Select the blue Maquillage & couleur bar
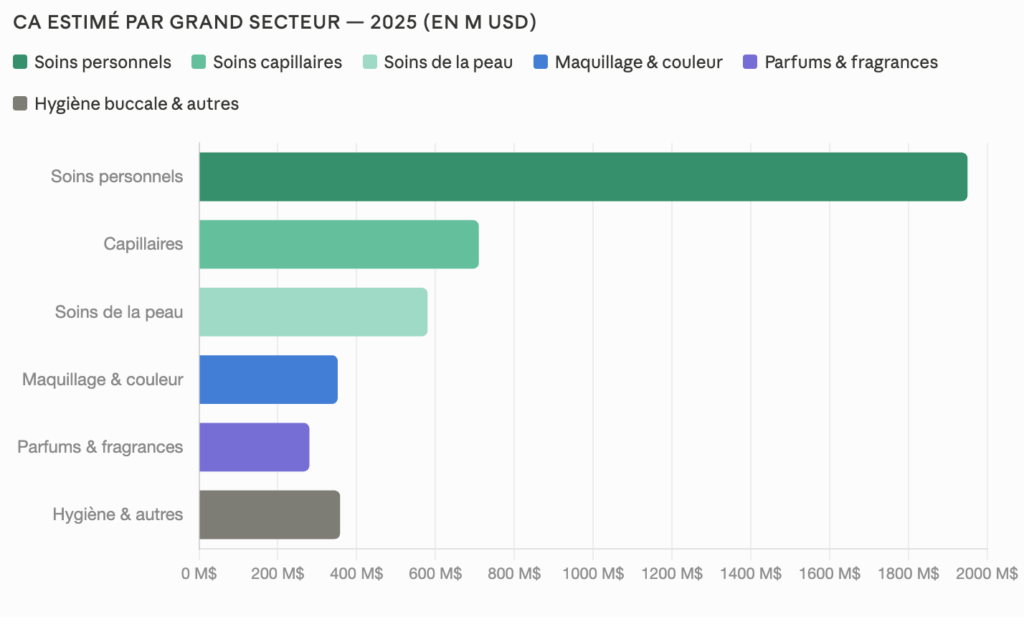1024x617 pixels. (x=268, y=379)
